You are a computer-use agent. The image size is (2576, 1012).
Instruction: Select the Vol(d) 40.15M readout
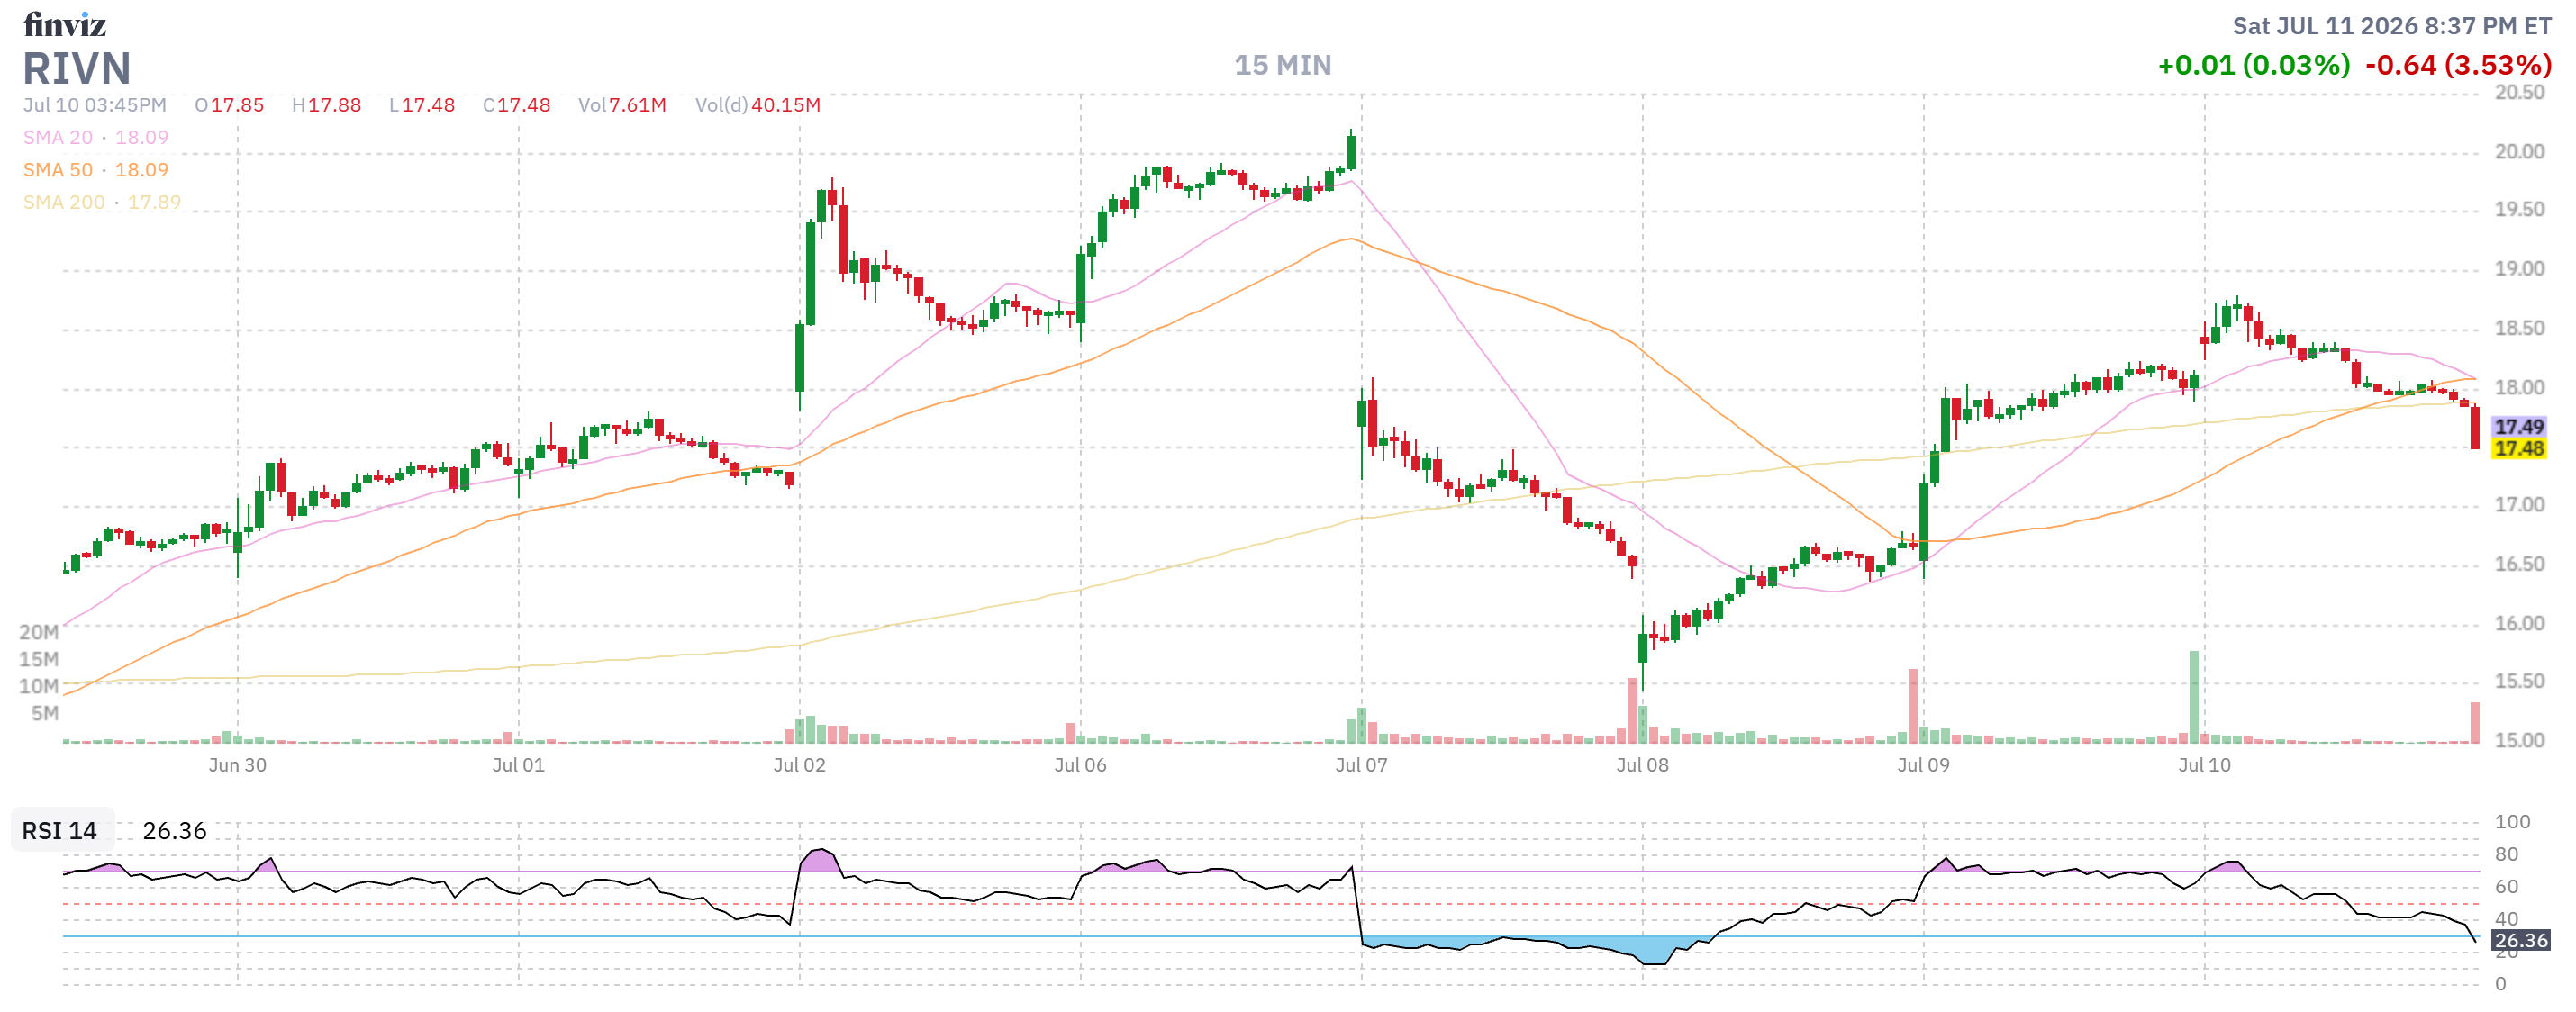click(757, 105)
